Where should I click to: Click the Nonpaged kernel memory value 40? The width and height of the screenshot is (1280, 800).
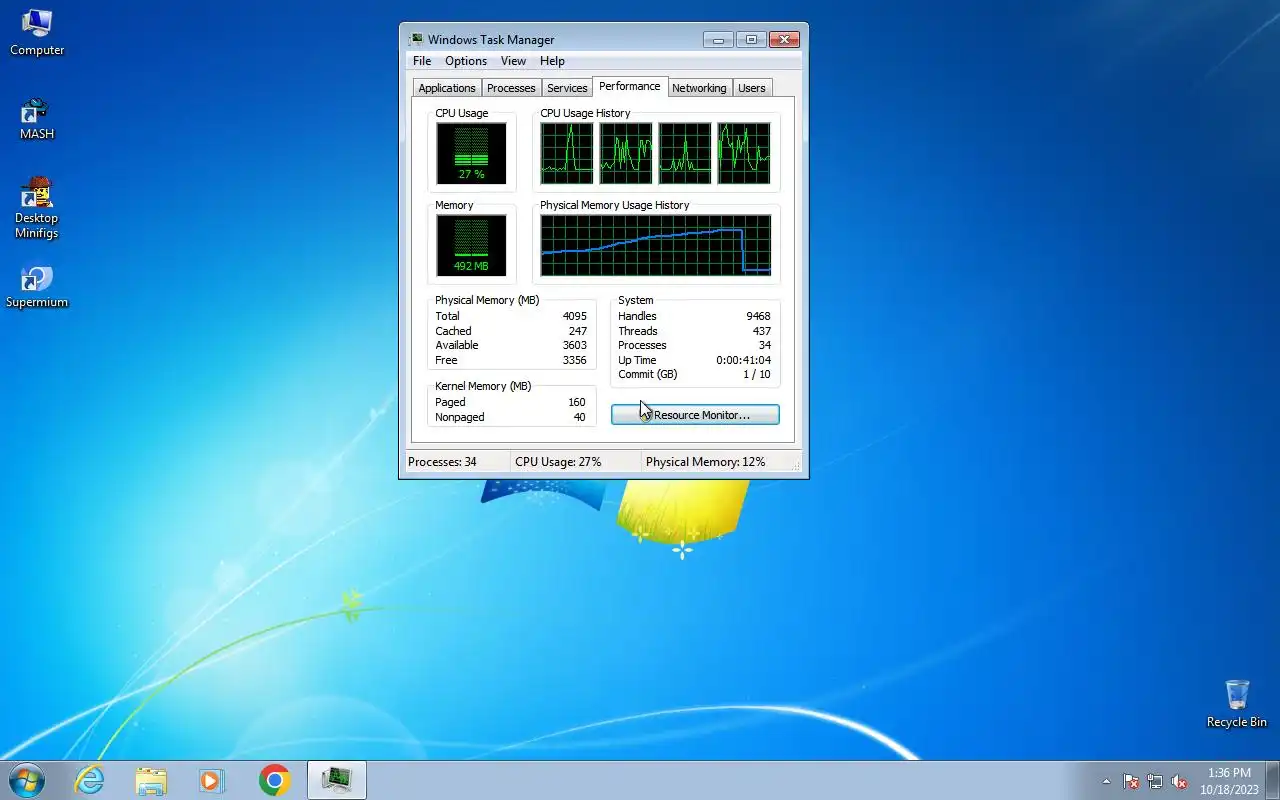[579, 417]
